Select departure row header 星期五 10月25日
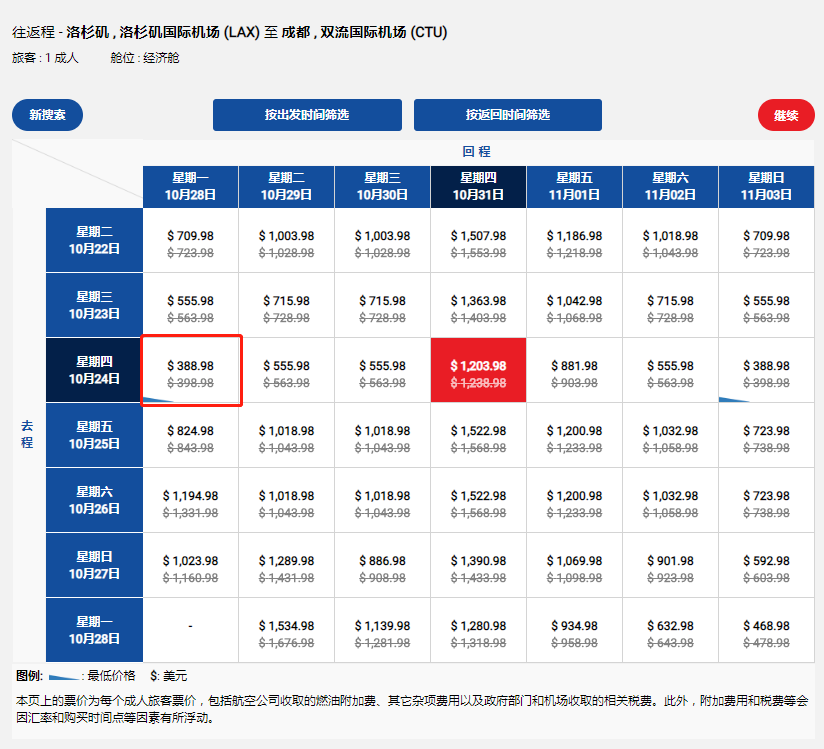824x749 pixels. pos(94,435)
